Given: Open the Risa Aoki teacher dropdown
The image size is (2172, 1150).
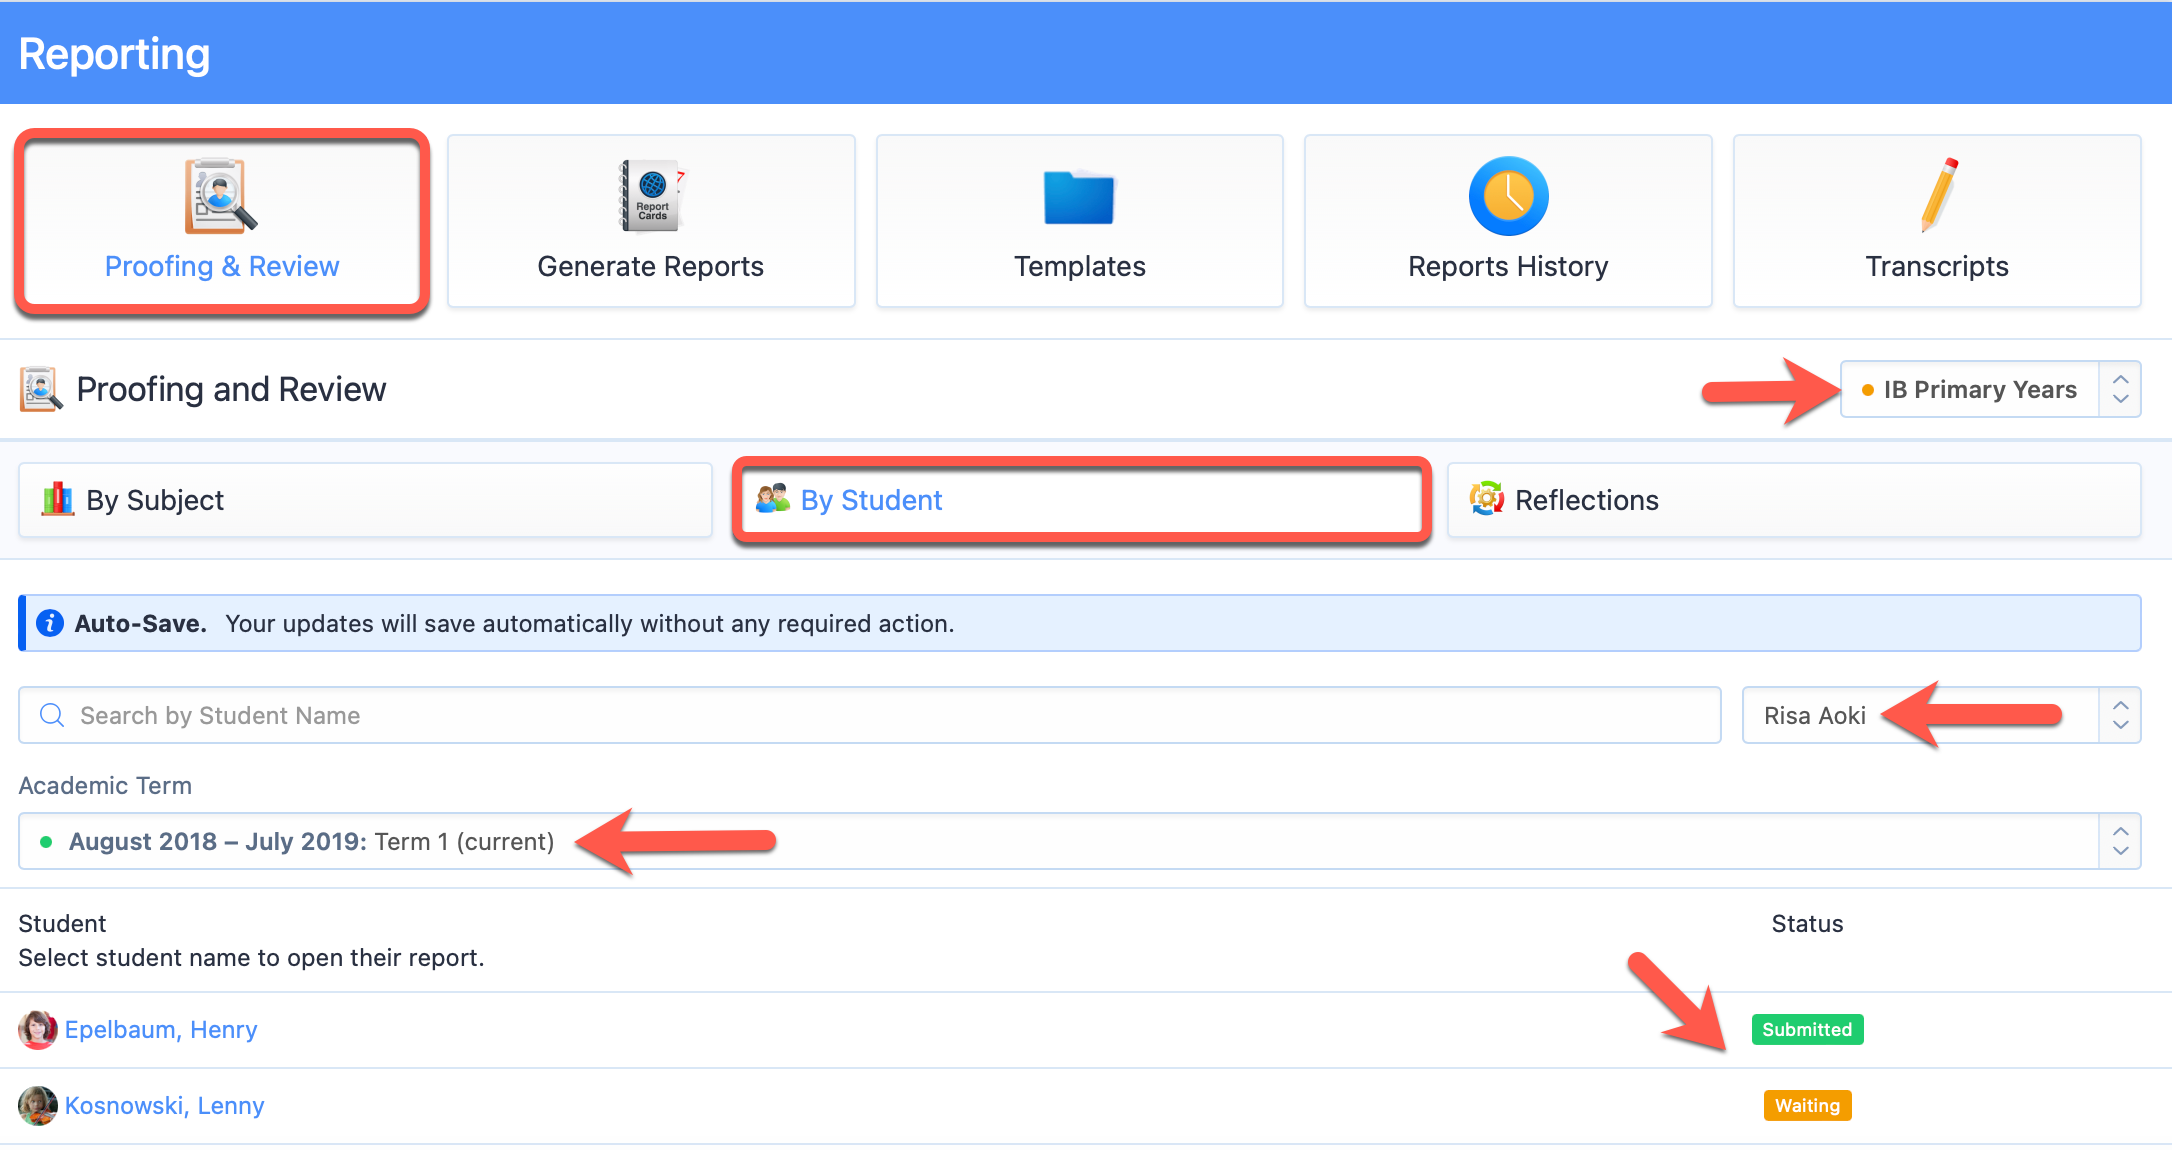Looking at the screenshot, I should (1941, 715).
